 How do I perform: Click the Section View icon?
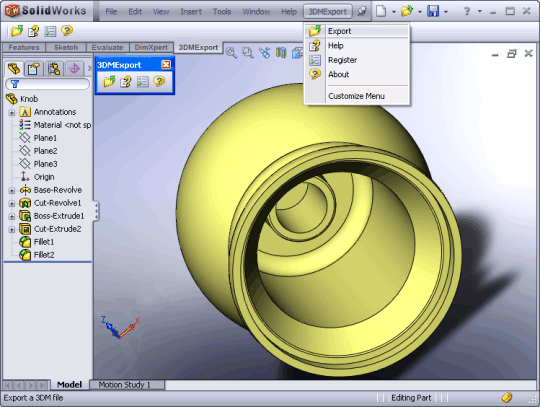point(281,53)
